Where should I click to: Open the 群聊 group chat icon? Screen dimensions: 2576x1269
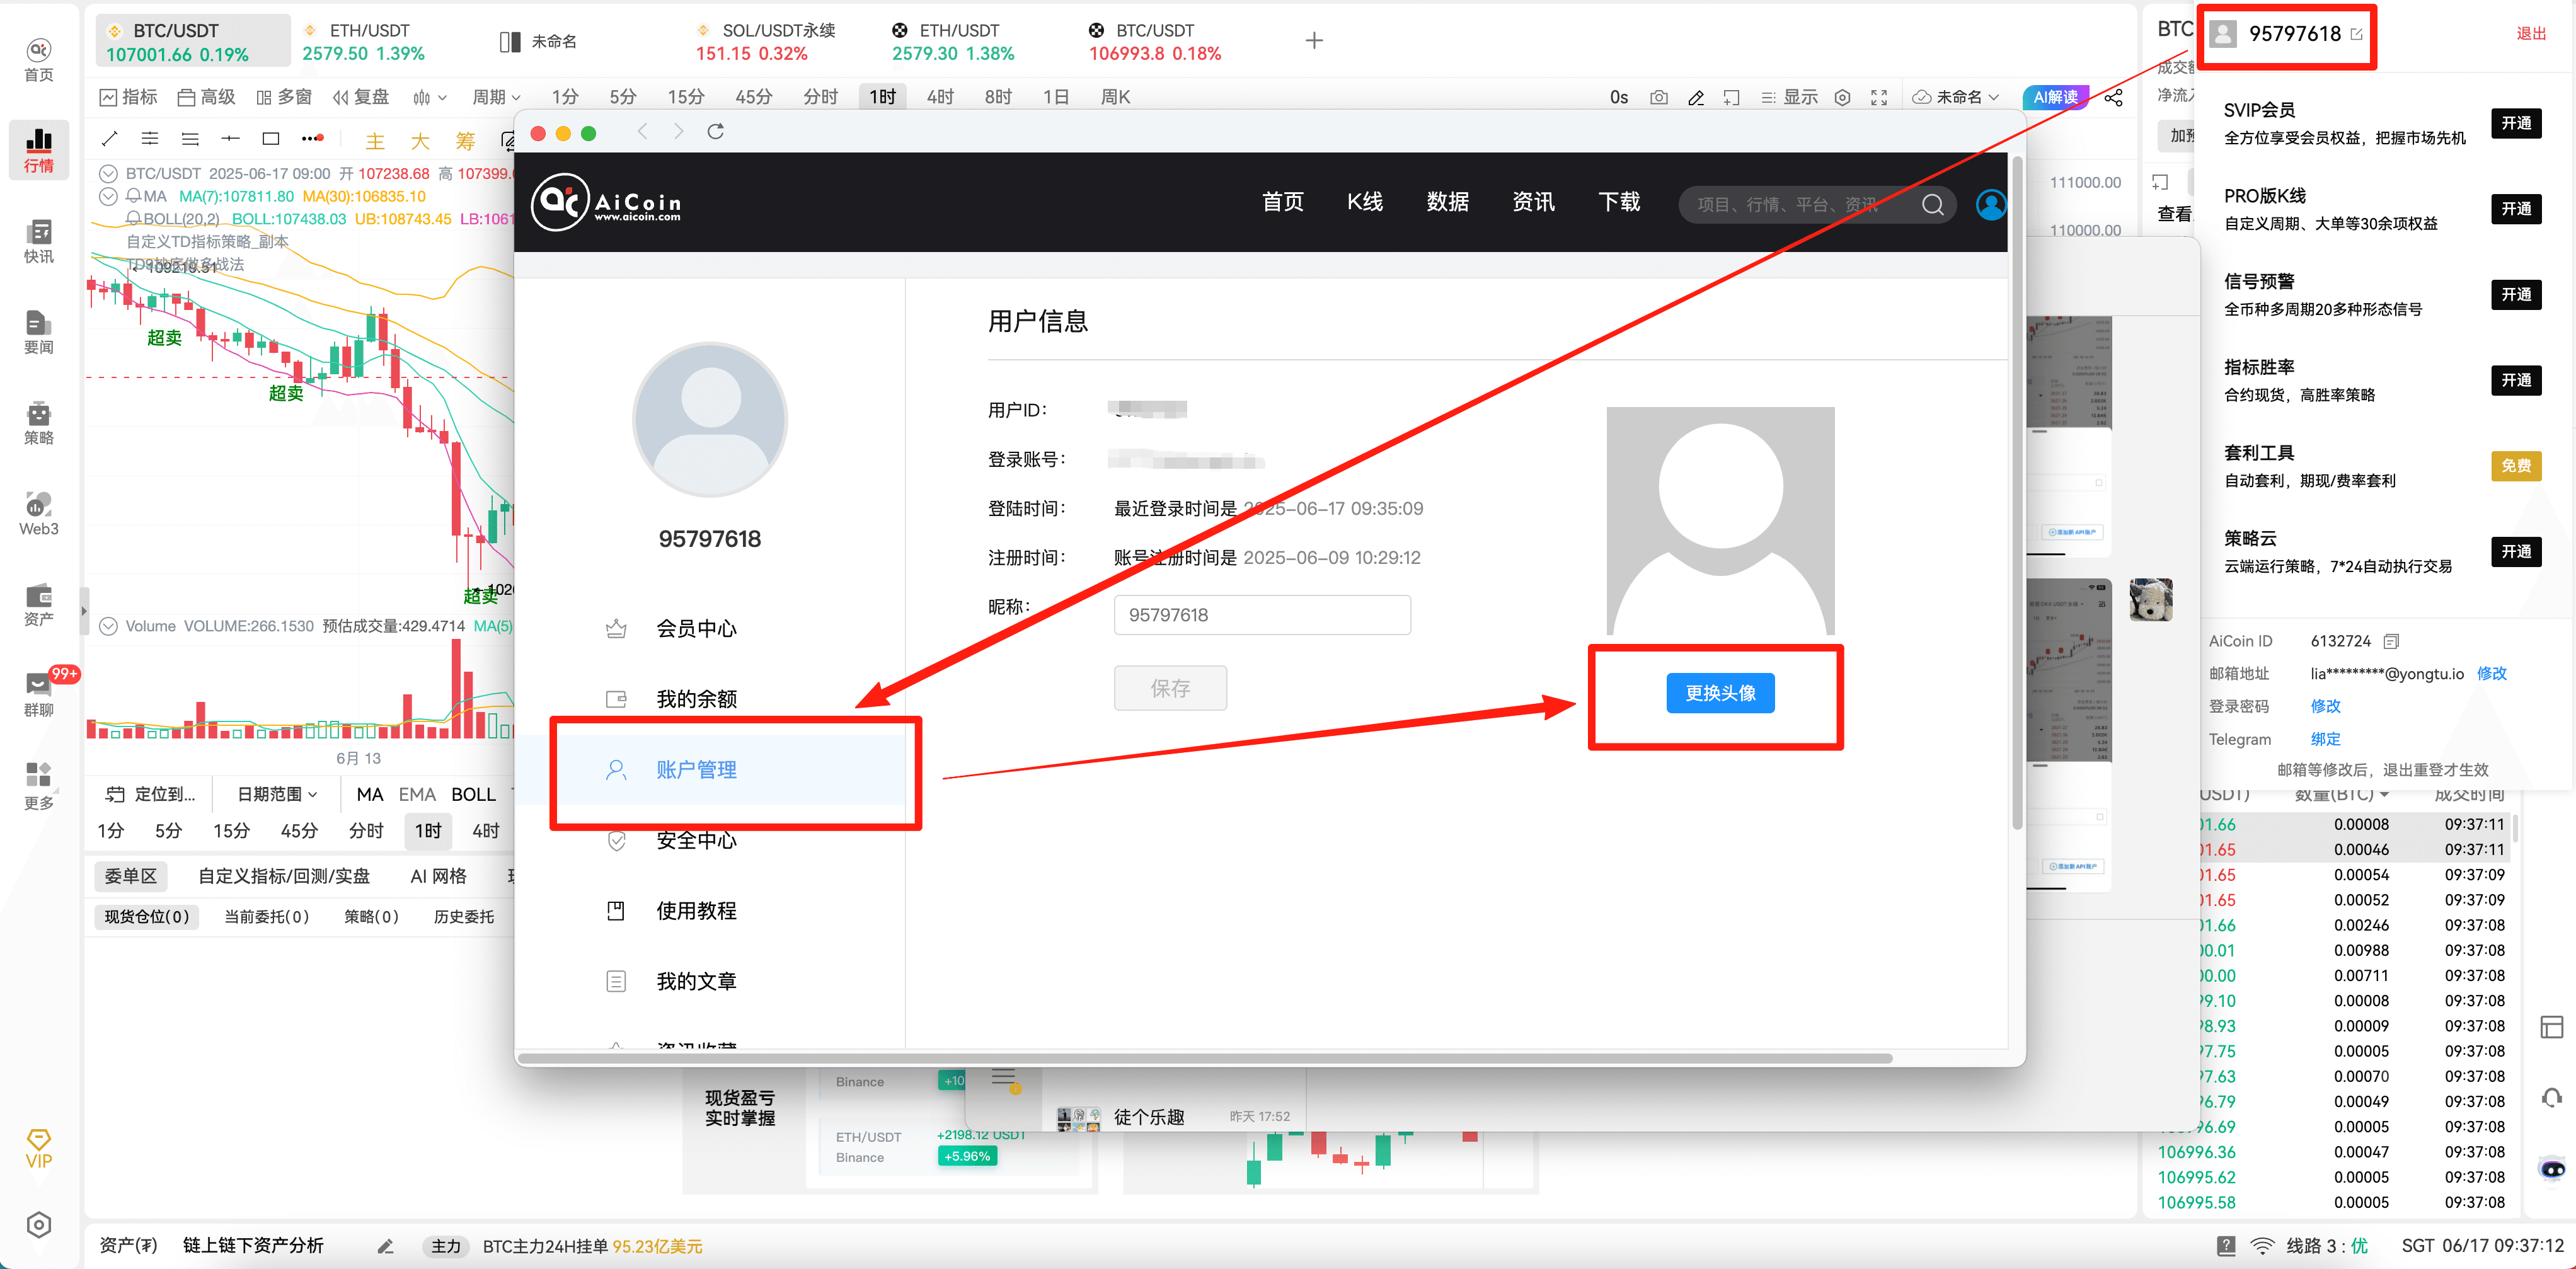(38, 694)
